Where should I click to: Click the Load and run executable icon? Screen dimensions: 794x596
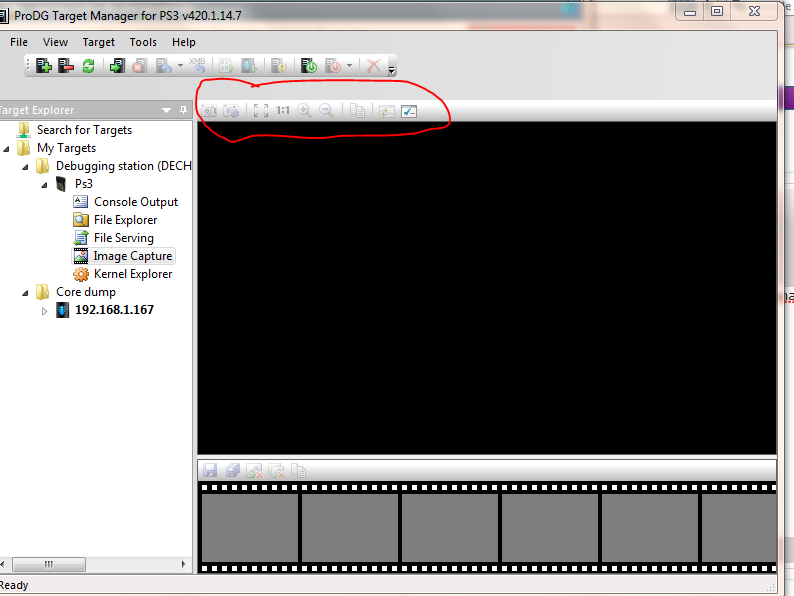[x=226, y=66]
